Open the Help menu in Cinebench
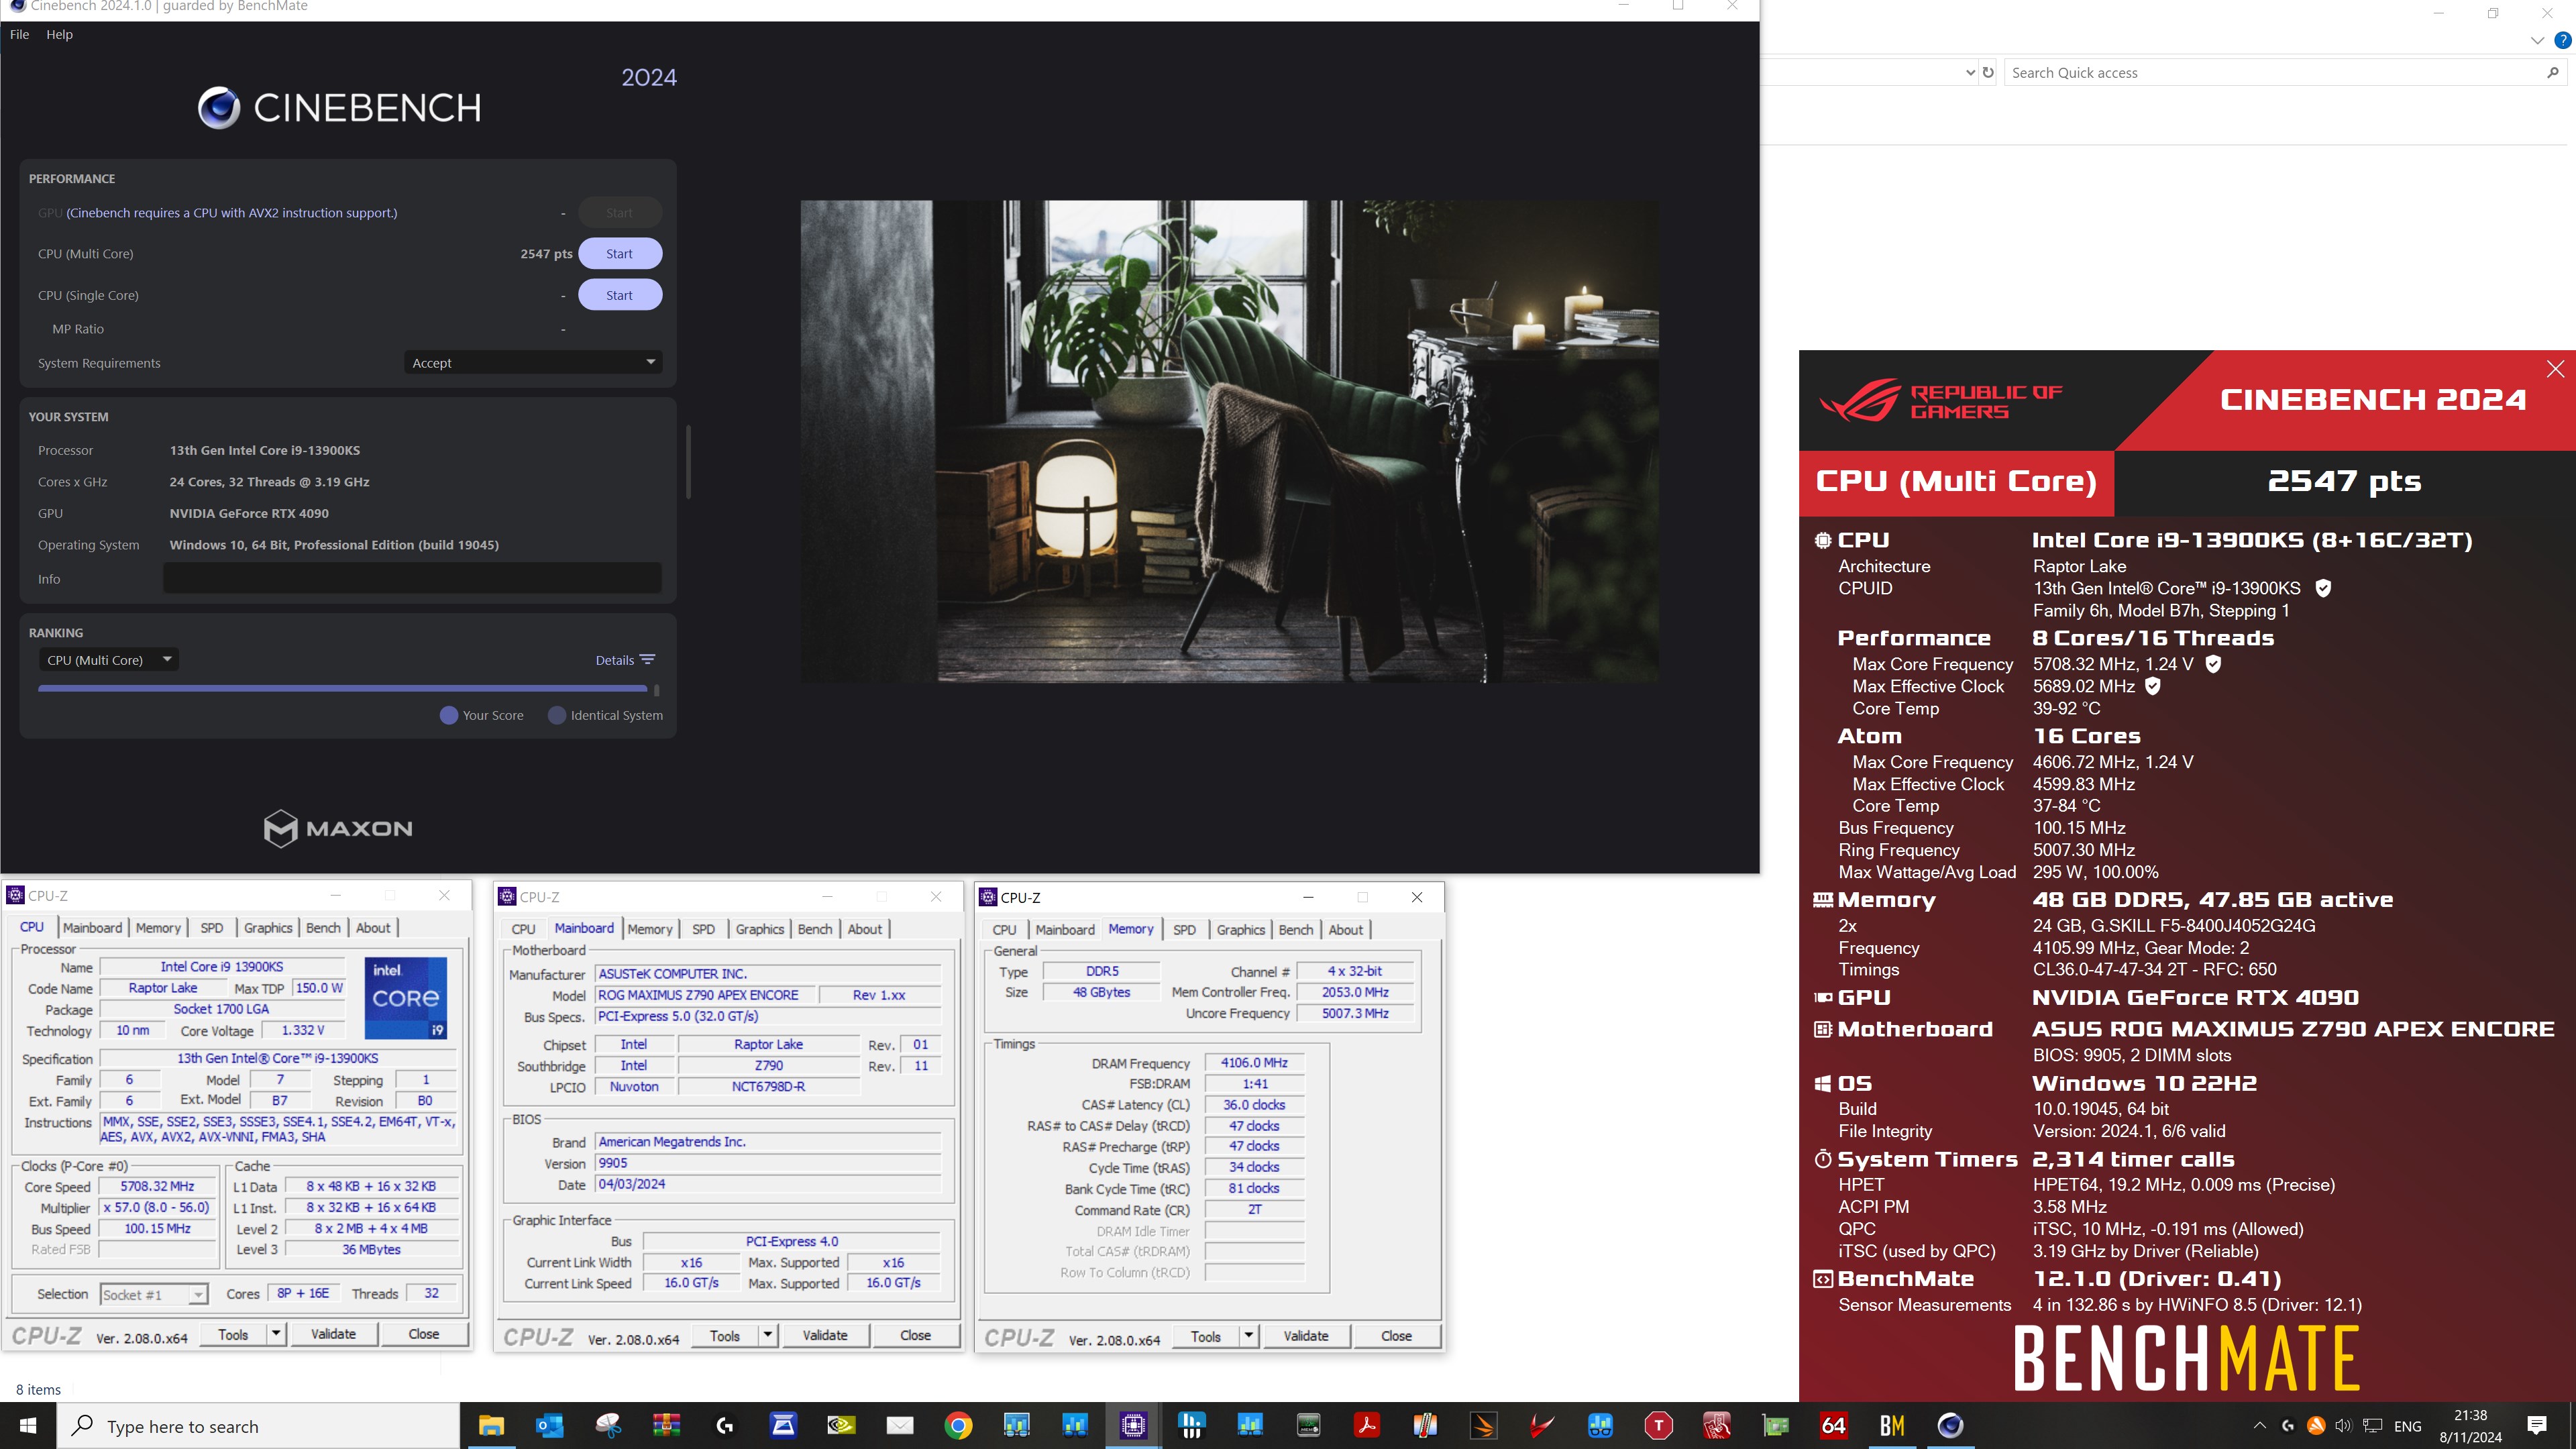This screenshot has width=2576, height=1449. 59,34
